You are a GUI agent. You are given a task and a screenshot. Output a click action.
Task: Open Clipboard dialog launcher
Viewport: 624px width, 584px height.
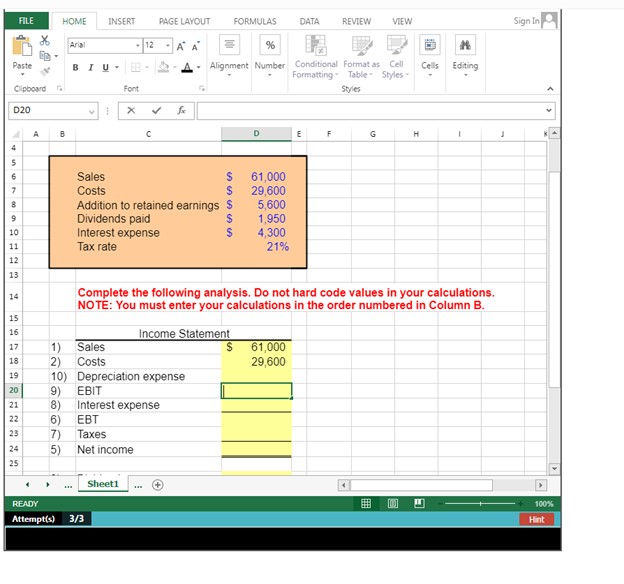pos(60,88)
